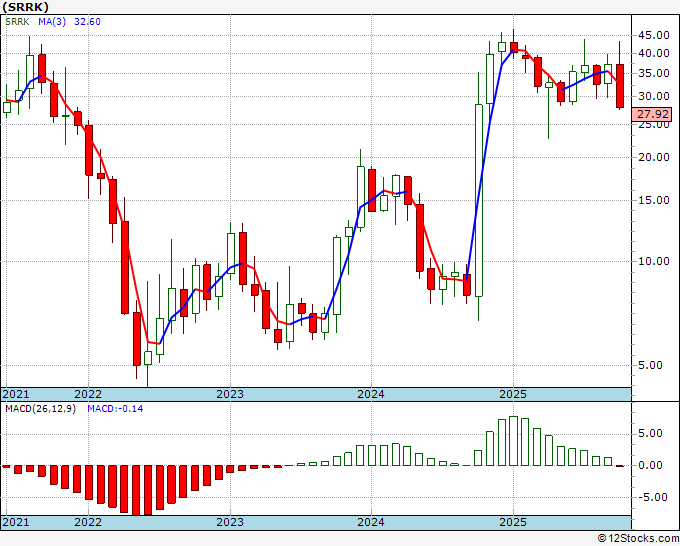Click the 27.92 current price tag

point(653,114)
